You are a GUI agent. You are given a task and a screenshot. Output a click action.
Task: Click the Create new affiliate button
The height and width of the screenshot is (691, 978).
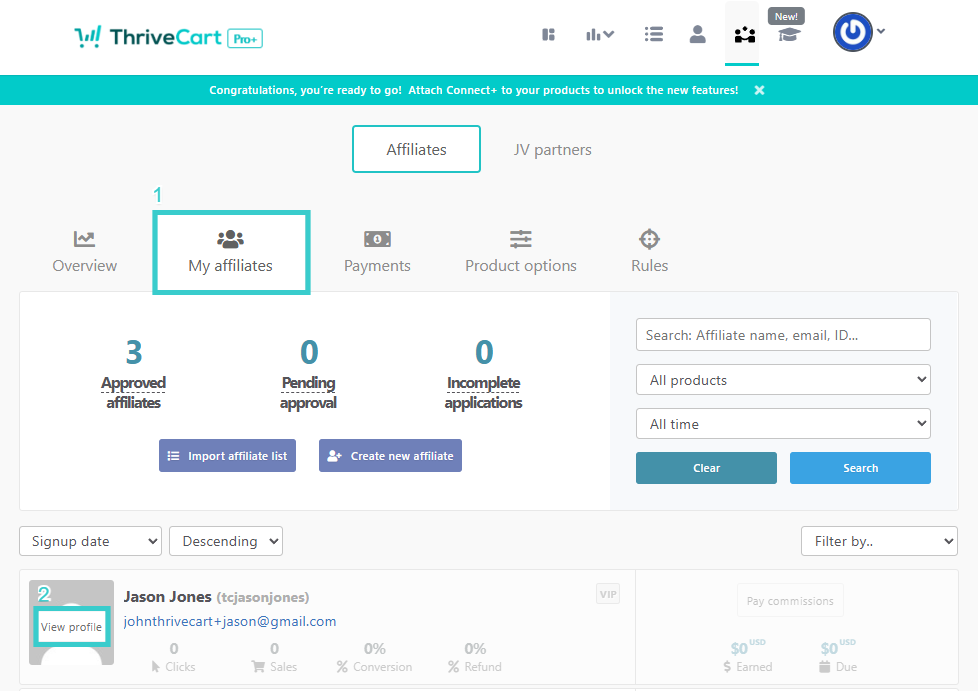tap(390, 456)
